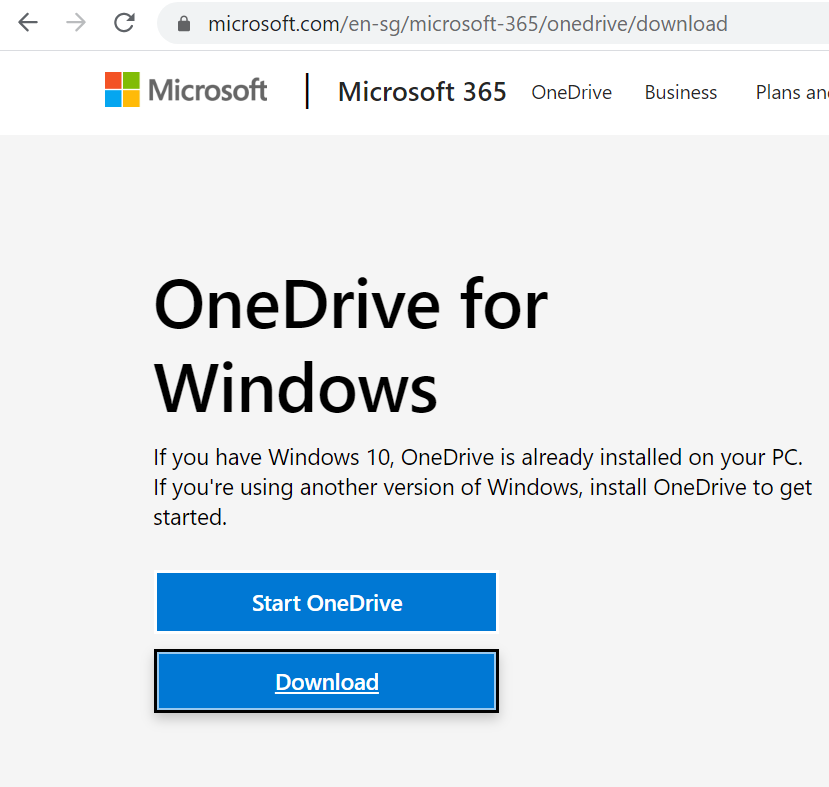Click the browser forward arrow

(76, 23)
